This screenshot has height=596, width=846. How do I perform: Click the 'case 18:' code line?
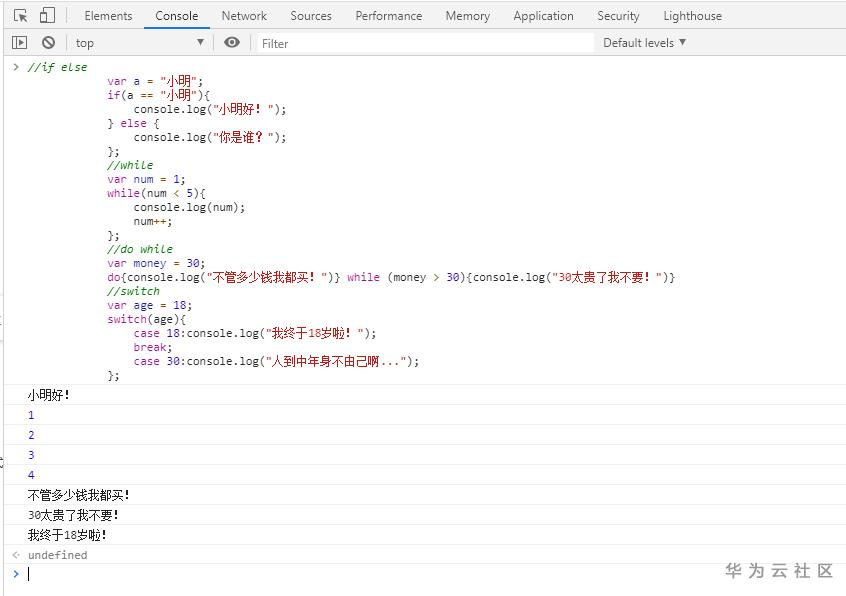pos(255,333)
